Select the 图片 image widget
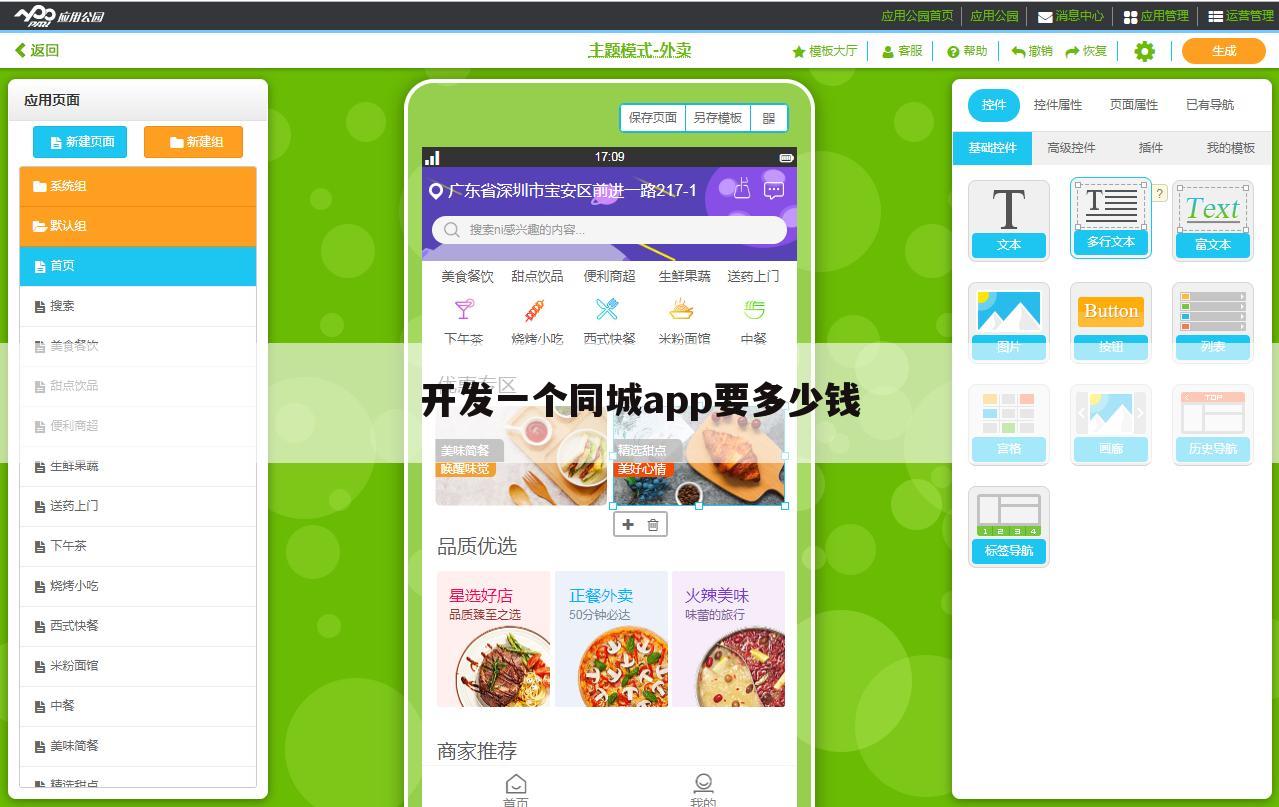The height and width of the screenshot is (807, 1279). [x=1009, y=322]
